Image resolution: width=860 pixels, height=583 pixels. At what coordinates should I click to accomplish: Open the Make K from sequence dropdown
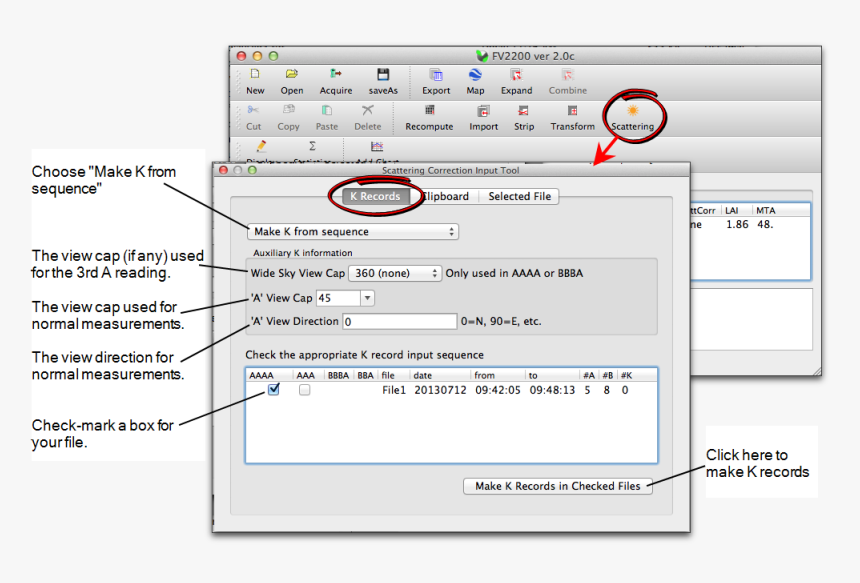tap(353, 231)
